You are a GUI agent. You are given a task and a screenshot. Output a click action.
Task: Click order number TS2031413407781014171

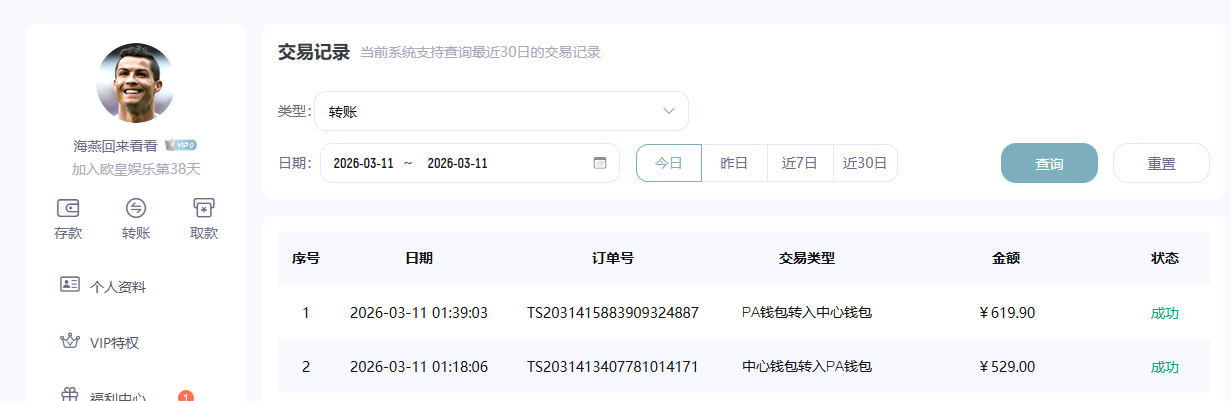613,367
